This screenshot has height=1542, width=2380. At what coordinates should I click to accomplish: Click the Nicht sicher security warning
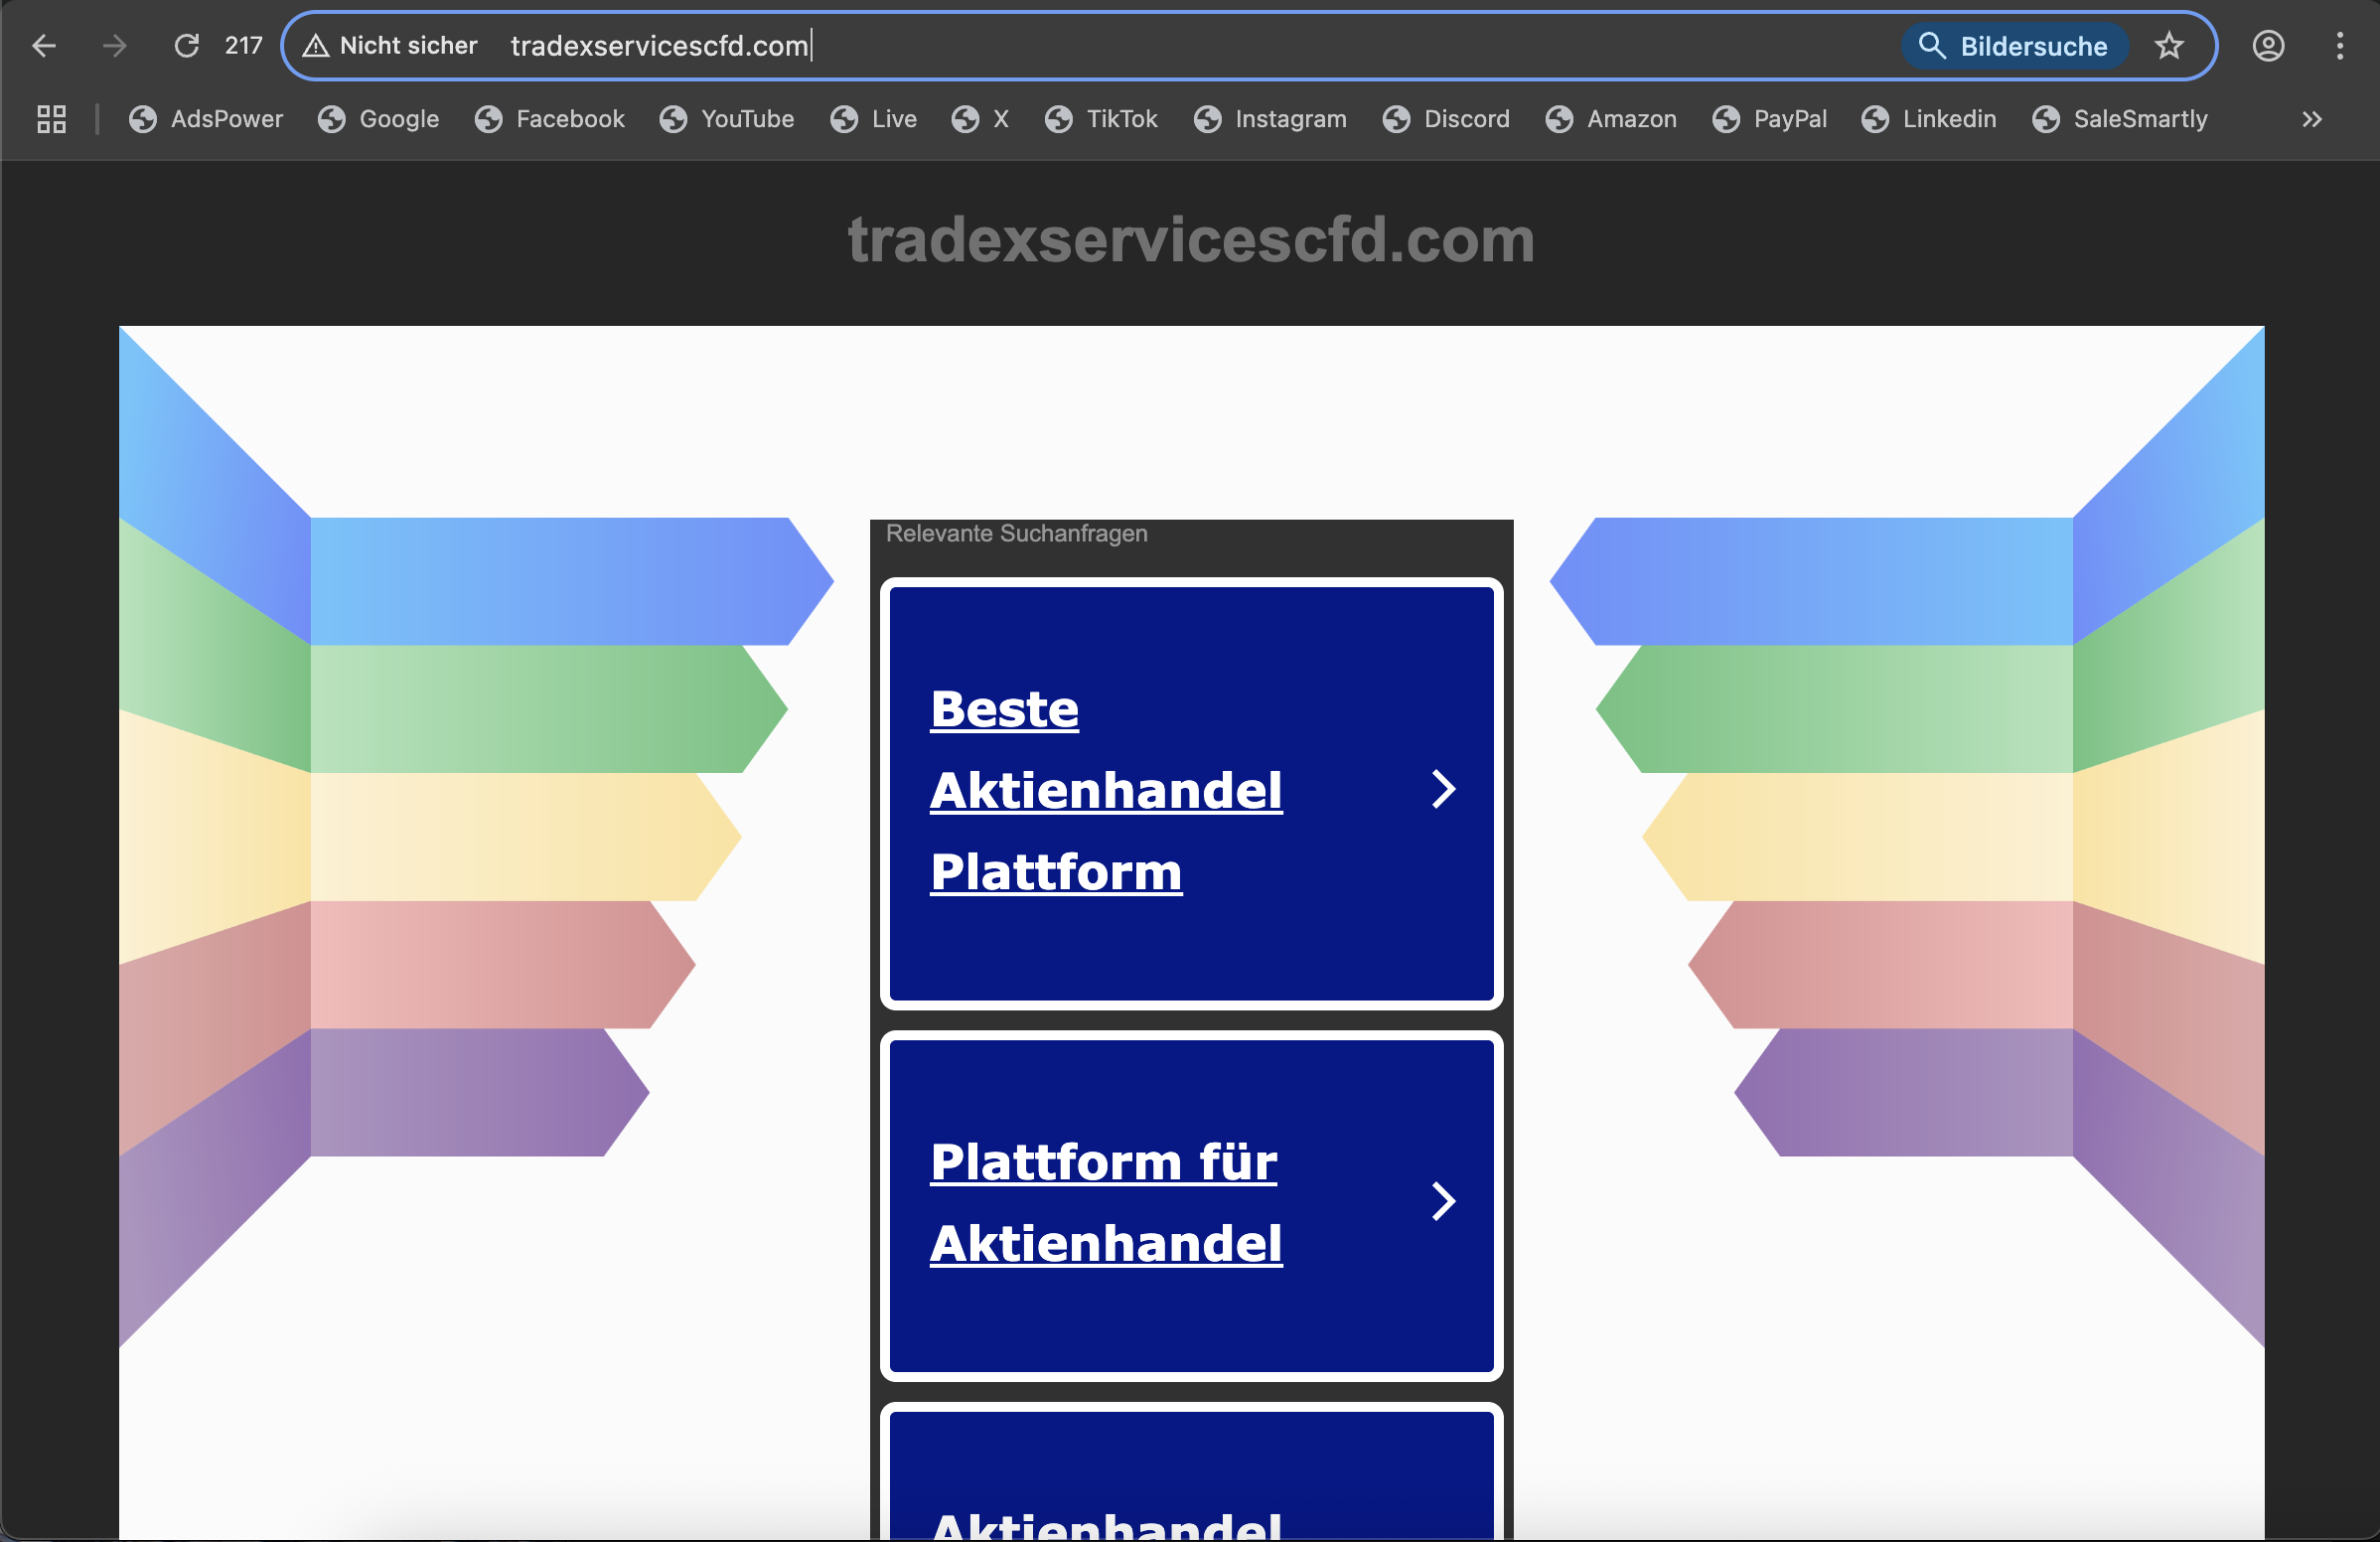[x=391, y=46]
